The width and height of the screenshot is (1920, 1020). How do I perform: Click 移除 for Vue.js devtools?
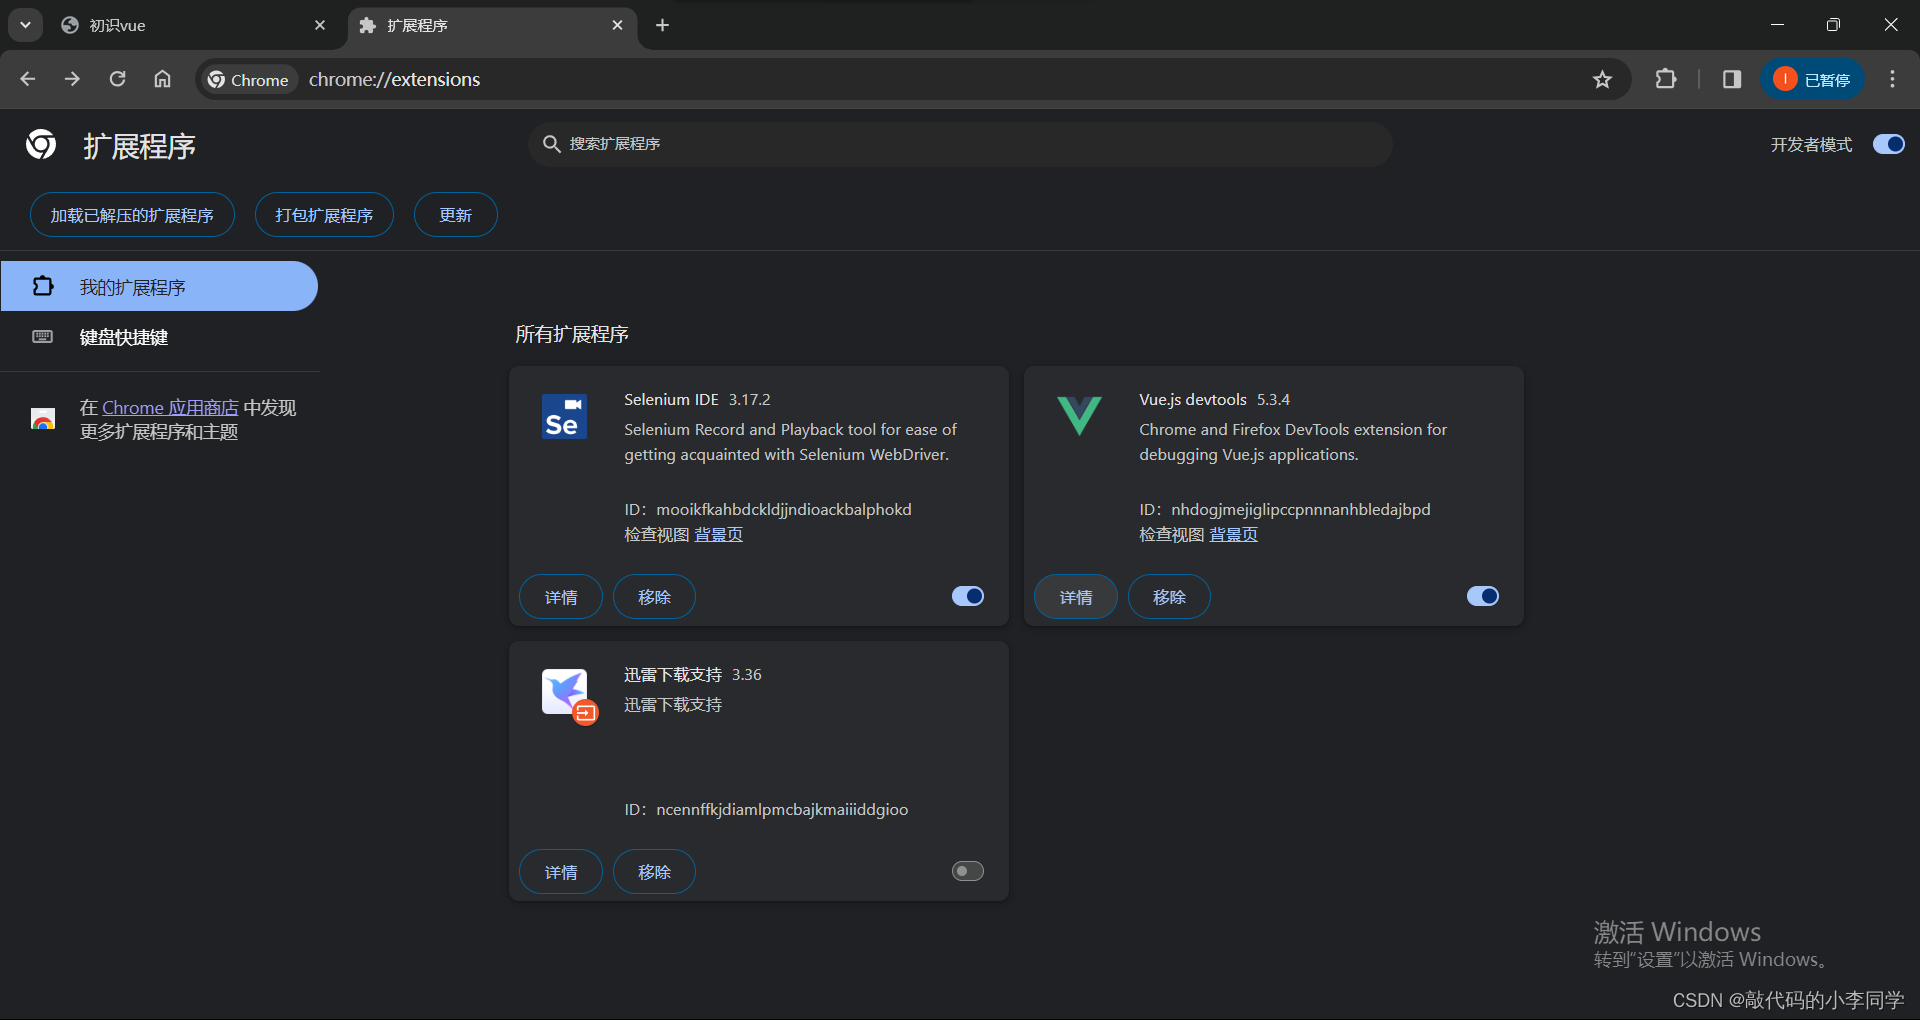tap(1169, 597)
